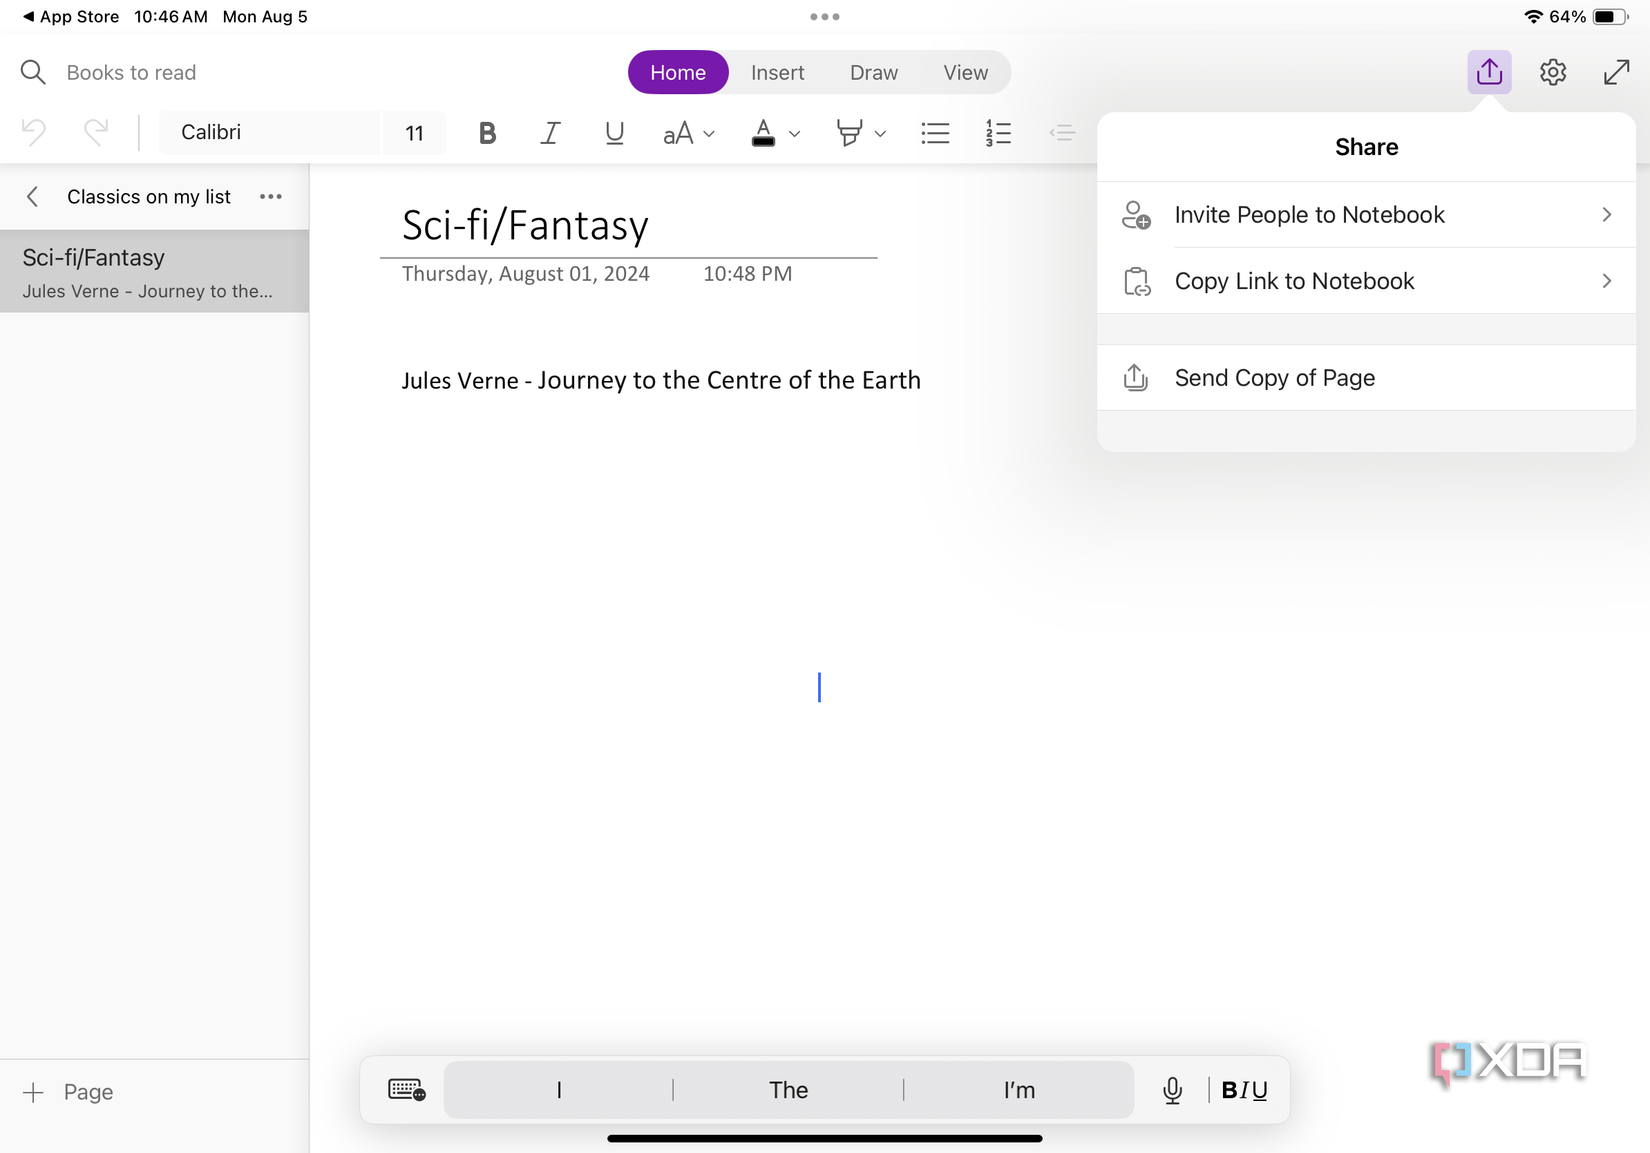Add a new Page
This screenshot has width=1650, height=1153.
pos(68,1092)
